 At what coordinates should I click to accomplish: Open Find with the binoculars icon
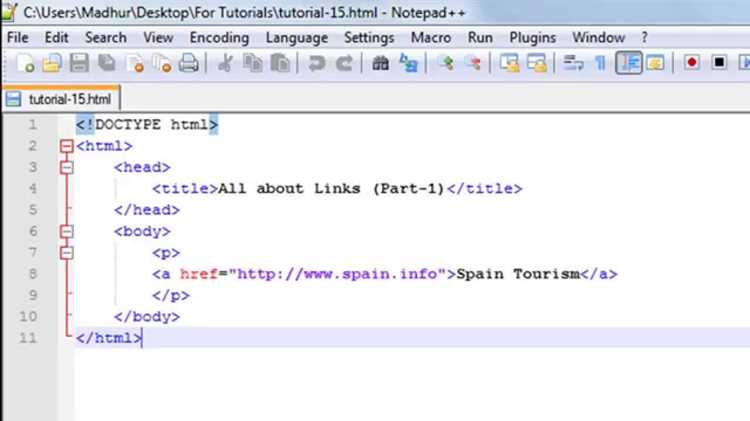click(x=381, y=63)
